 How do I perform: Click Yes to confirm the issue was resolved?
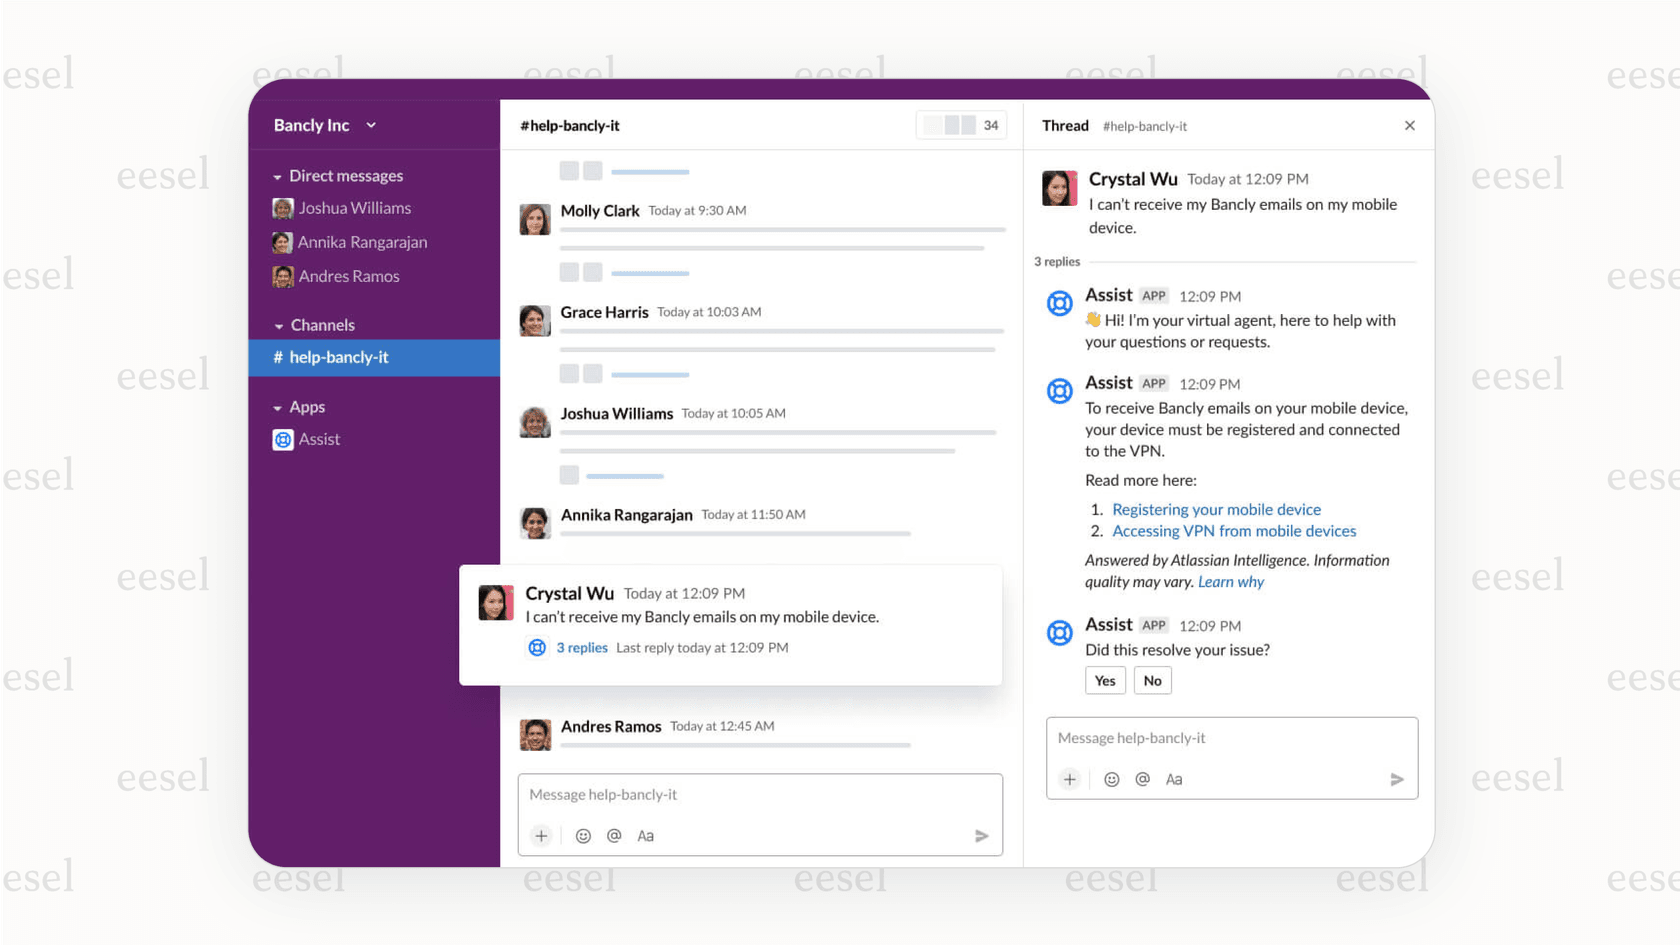tap(1105, 680)
